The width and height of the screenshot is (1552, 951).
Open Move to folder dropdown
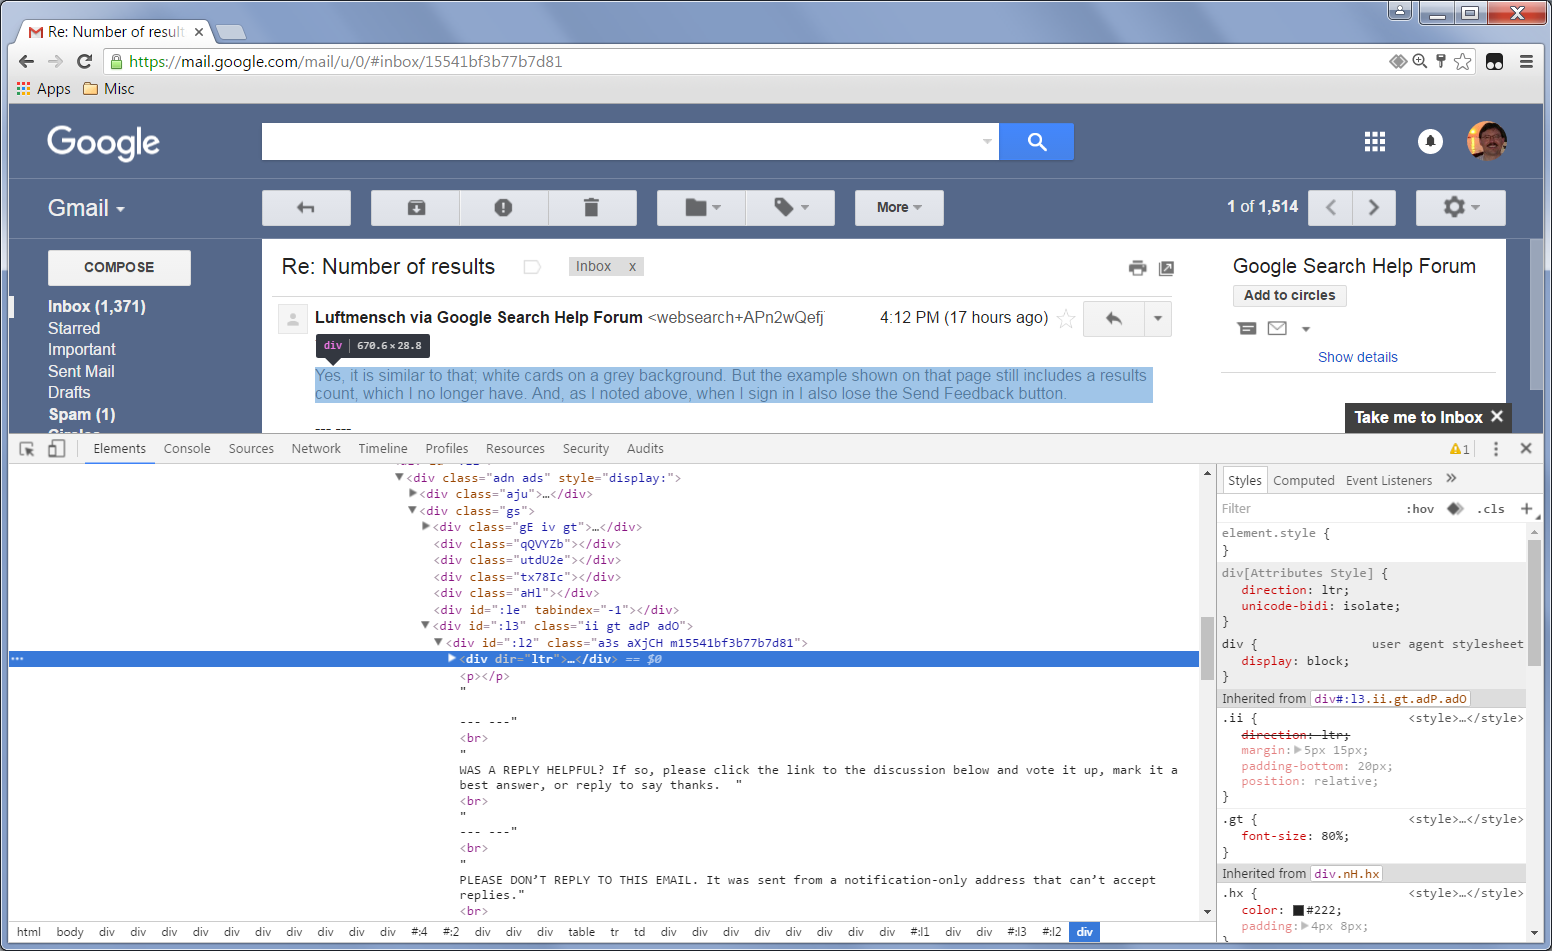[701, 208]
